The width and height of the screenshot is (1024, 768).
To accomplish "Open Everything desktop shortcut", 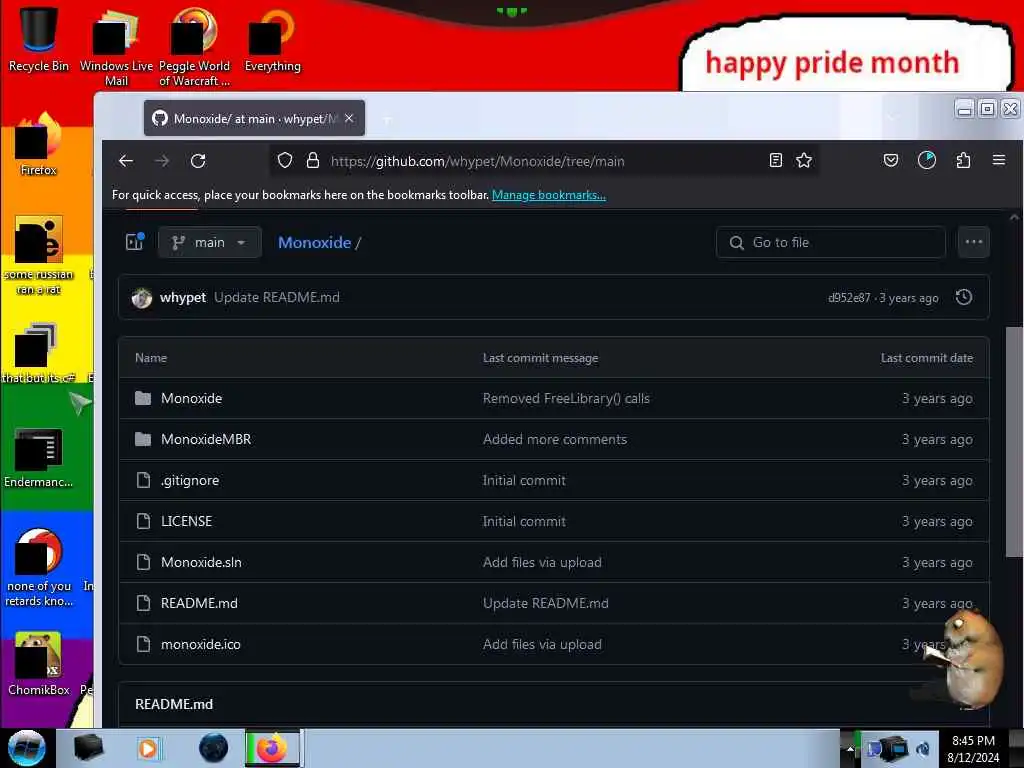I will coord(272,40).
